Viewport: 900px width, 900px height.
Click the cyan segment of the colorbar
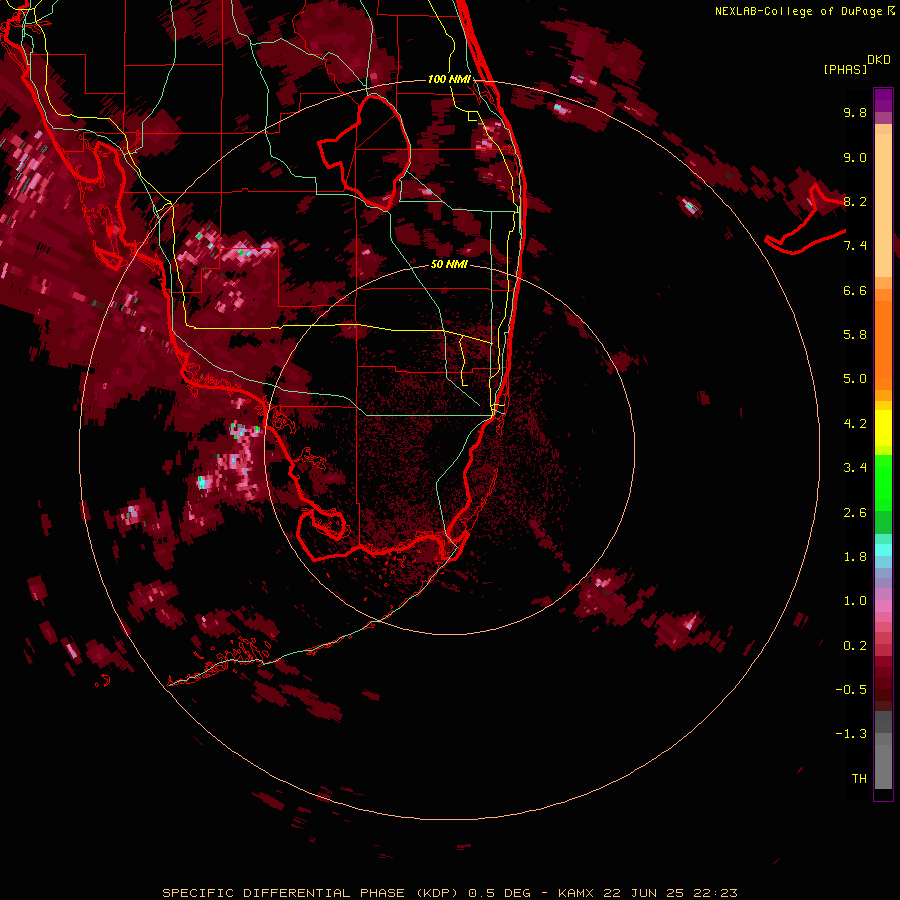click(883, 550)
